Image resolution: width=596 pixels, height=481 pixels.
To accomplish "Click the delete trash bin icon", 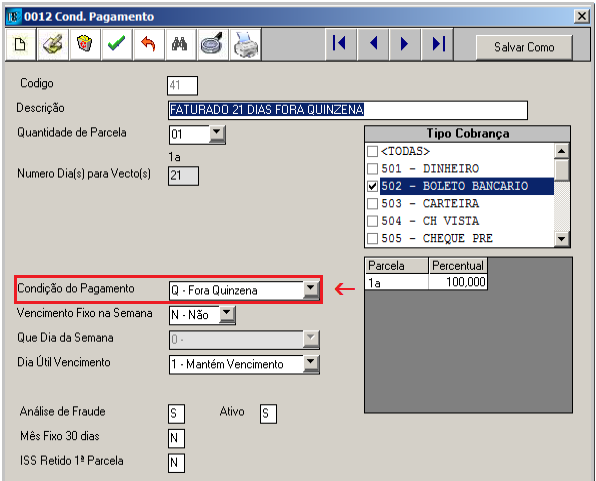I will pos(84,44).
